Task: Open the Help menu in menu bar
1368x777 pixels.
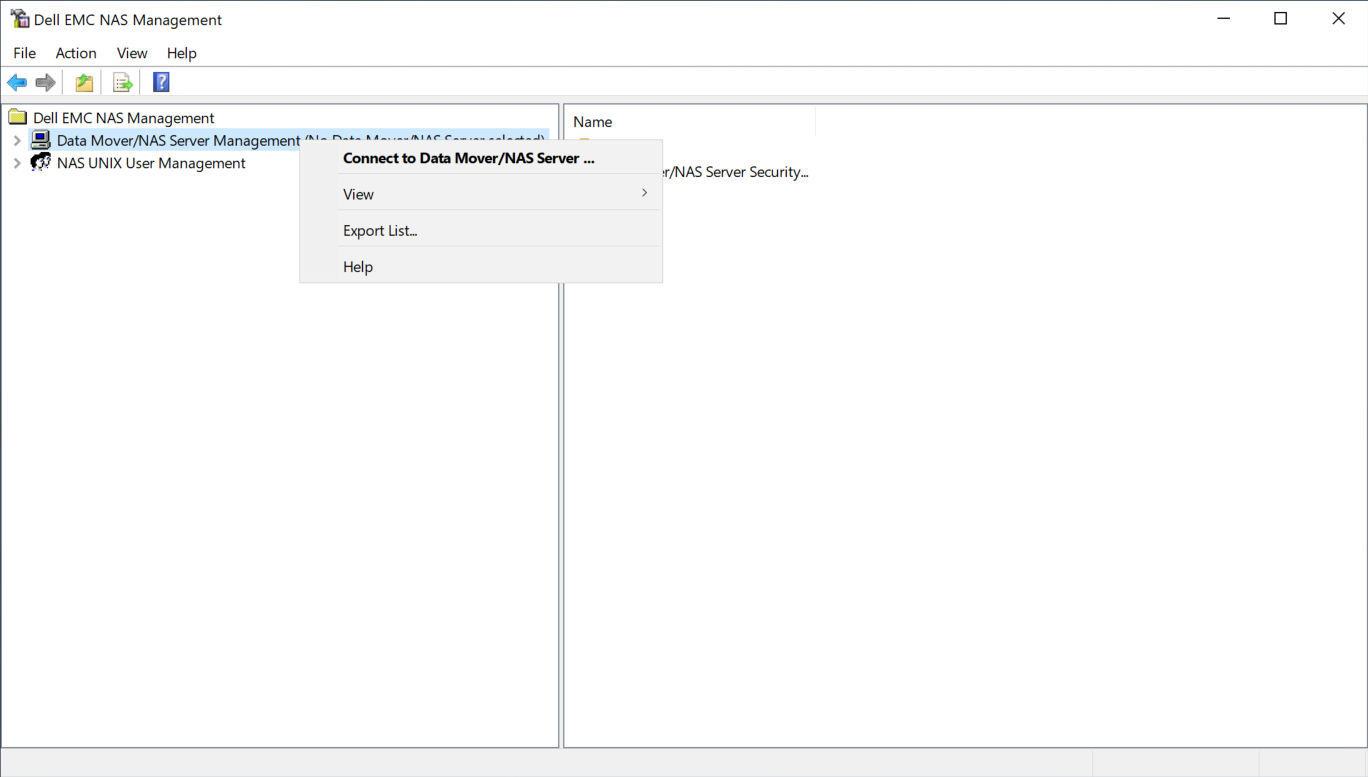Action: tap(182, 53)
